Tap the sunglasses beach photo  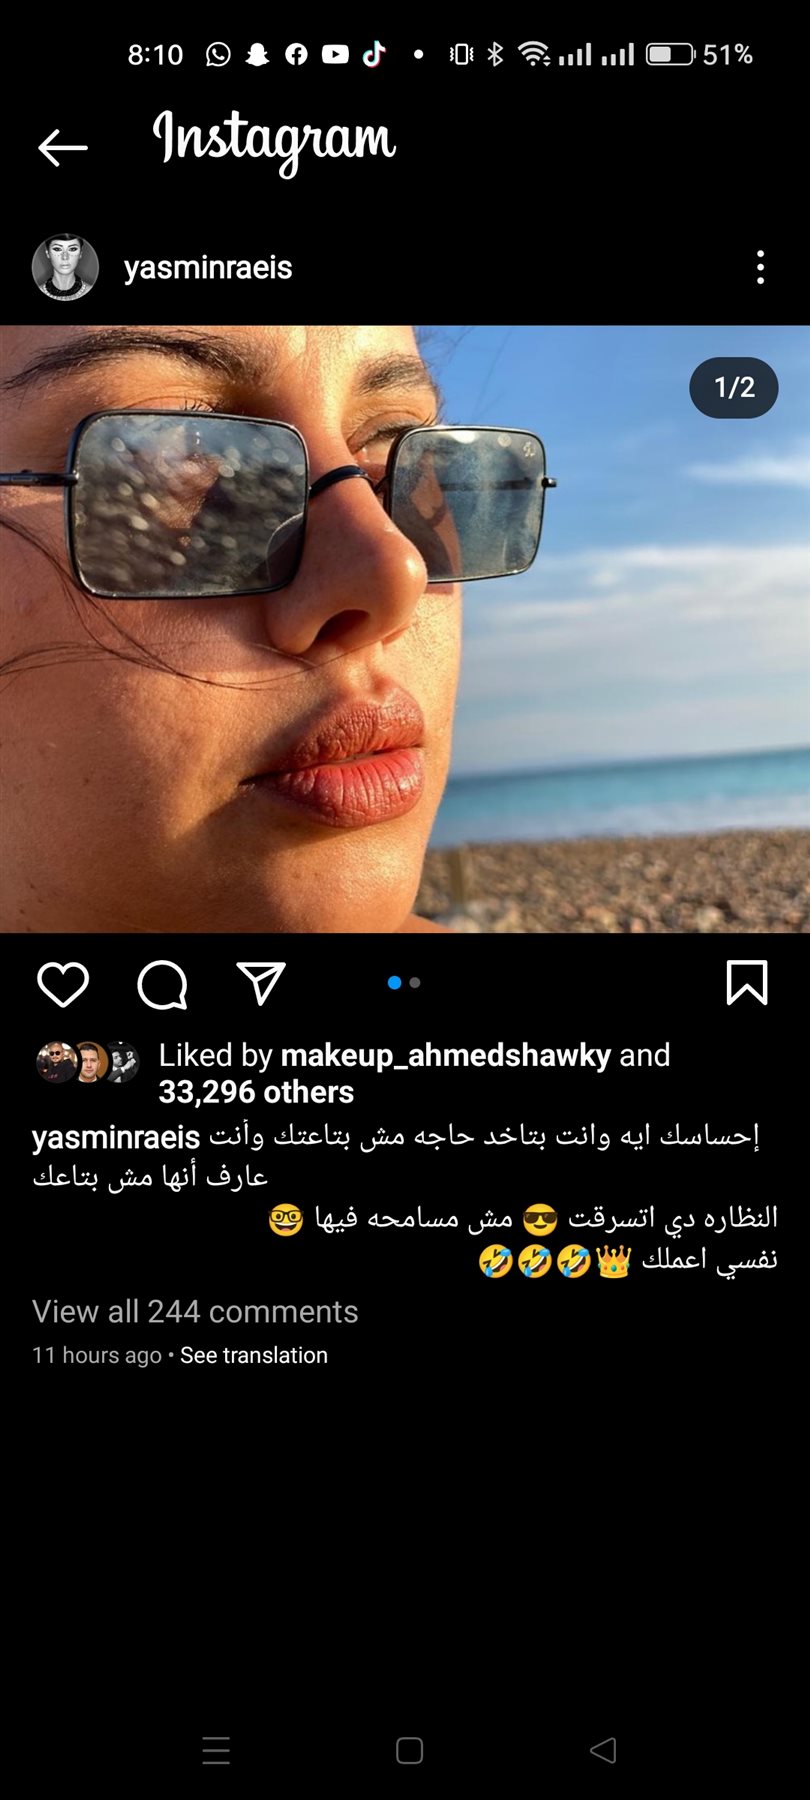(x=405, y=629)
